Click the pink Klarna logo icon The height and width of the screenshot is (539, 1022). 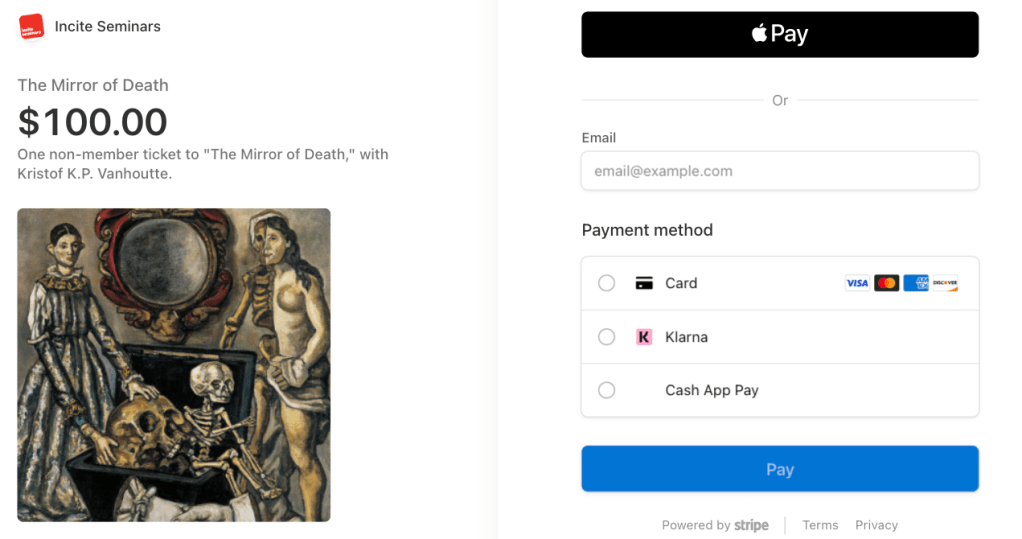(x=644, y=337)
